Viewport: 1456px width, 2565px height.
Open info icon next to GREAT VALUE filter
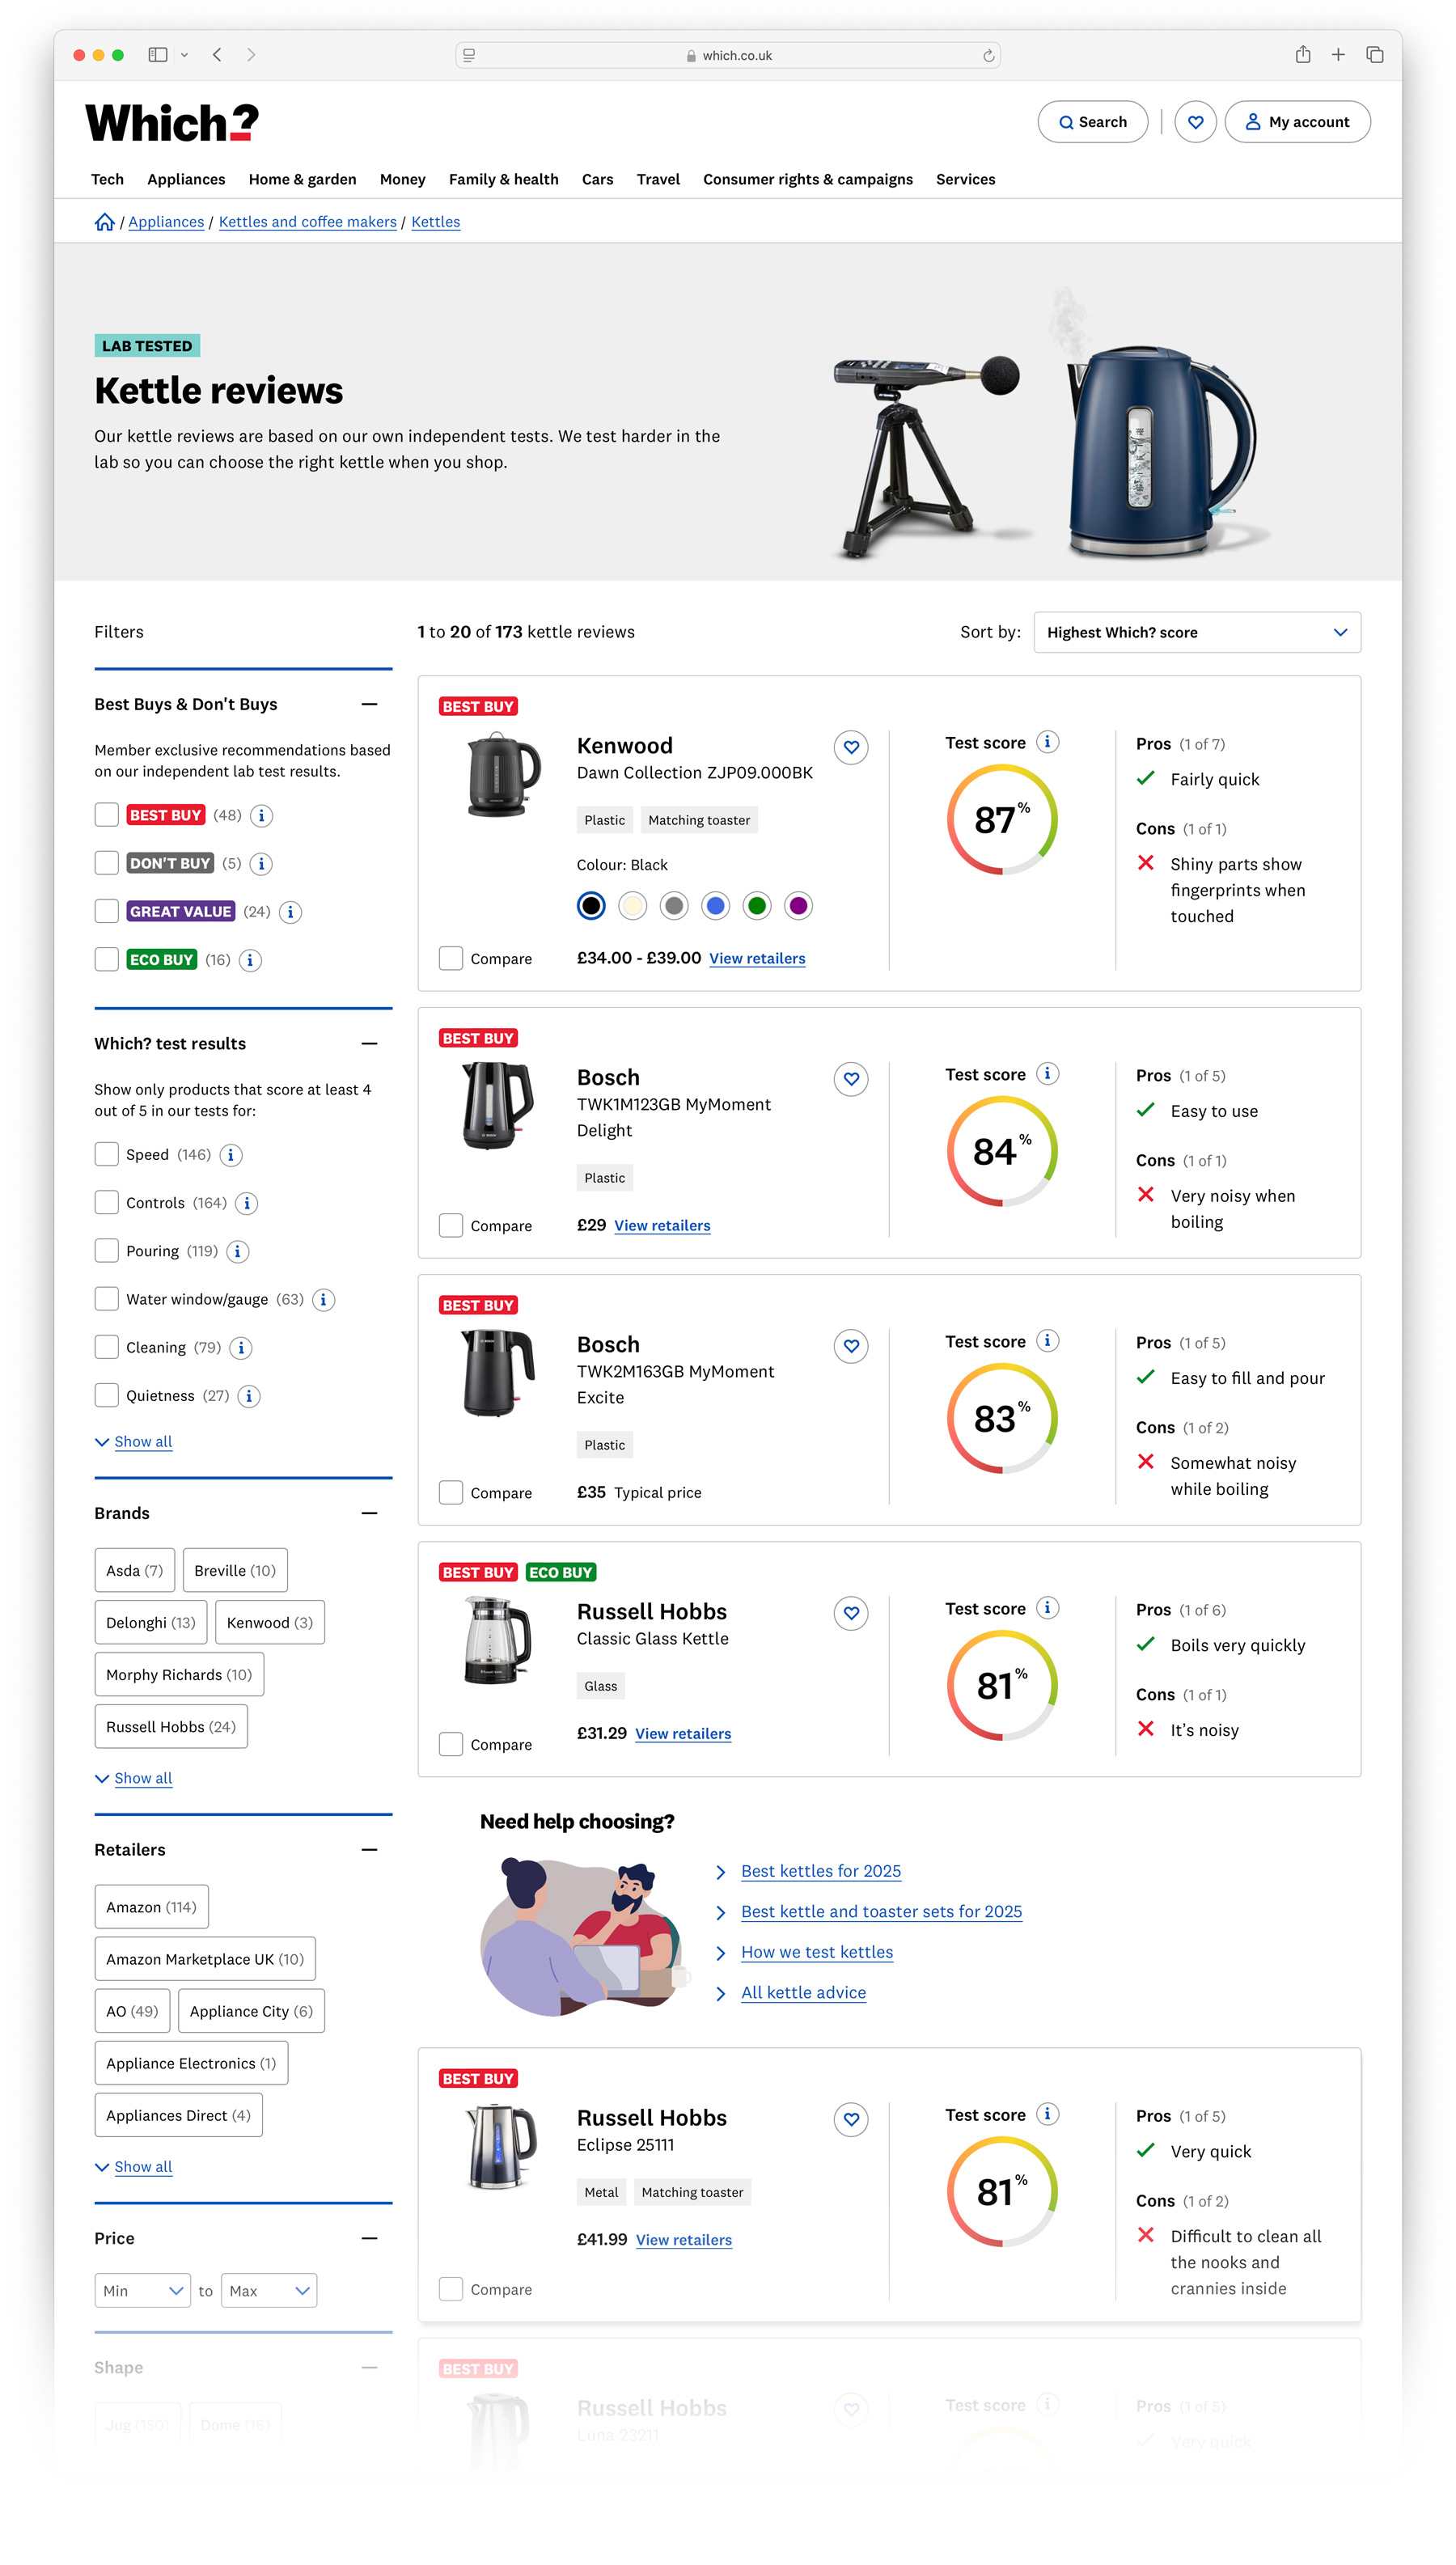290,912
